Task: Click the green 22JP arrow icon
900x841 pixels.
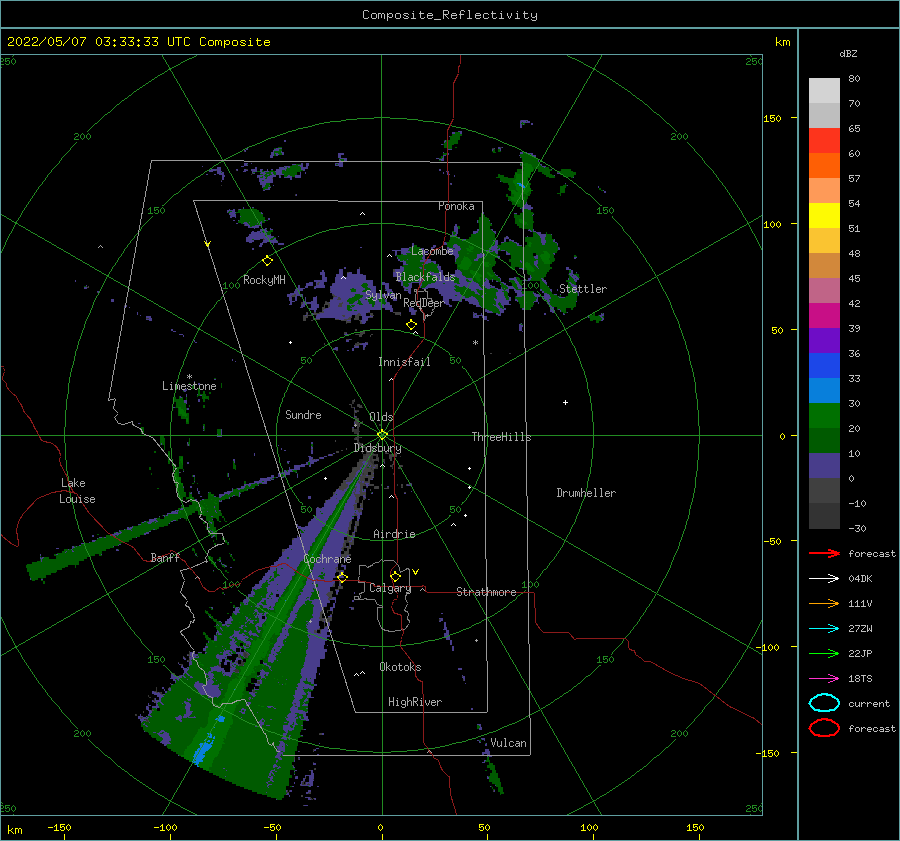Action: [x=824, y=653]
